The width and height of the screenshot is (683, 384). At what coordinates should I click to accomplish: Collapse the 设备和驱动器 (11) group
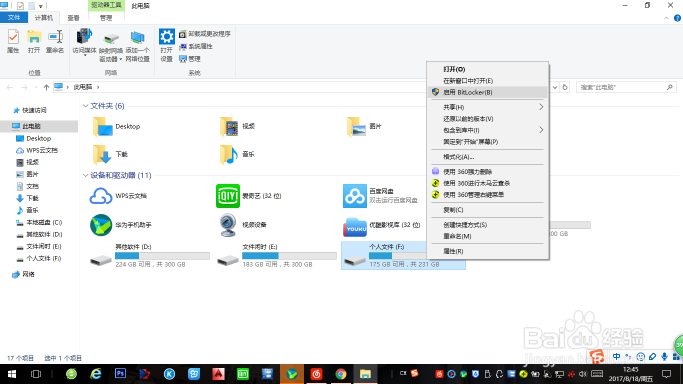pos(86,175)
